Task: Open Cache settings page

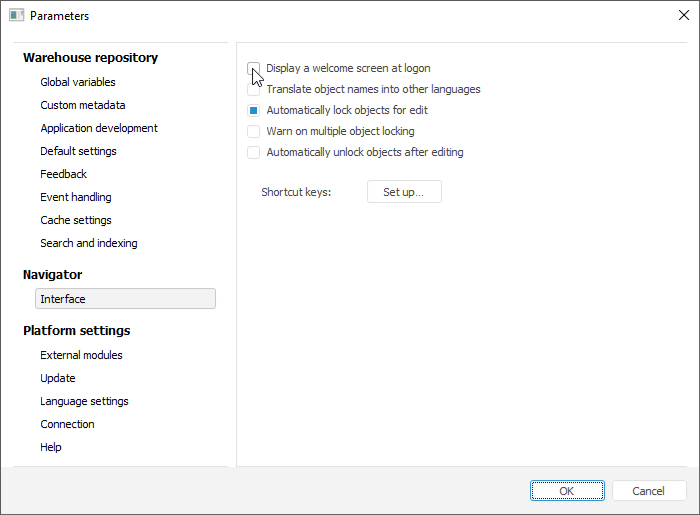Action: [76, 220]
